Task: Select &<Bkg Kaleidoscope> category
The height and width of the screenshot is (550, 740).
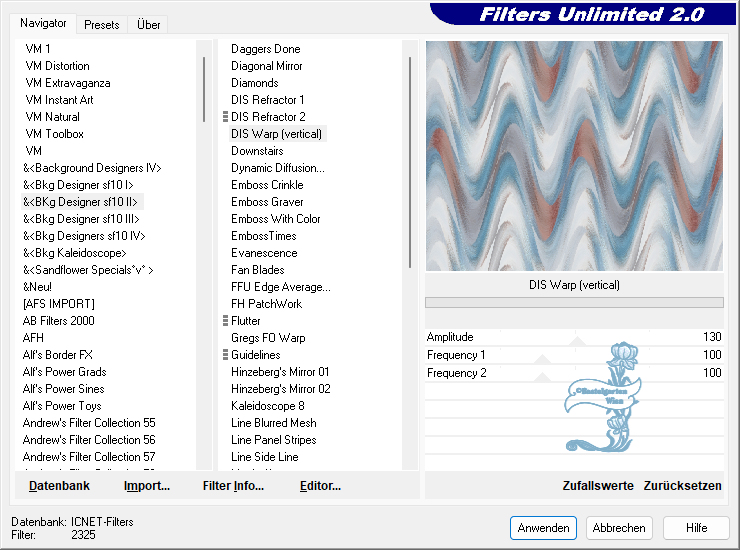Action: 75,253
